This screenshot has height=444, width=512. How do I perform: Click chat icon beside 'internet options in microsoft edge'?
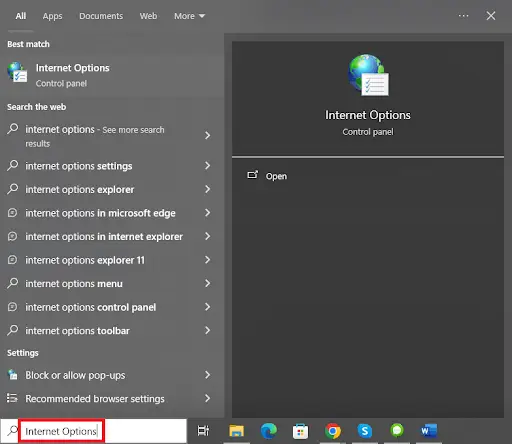(12, 213)
